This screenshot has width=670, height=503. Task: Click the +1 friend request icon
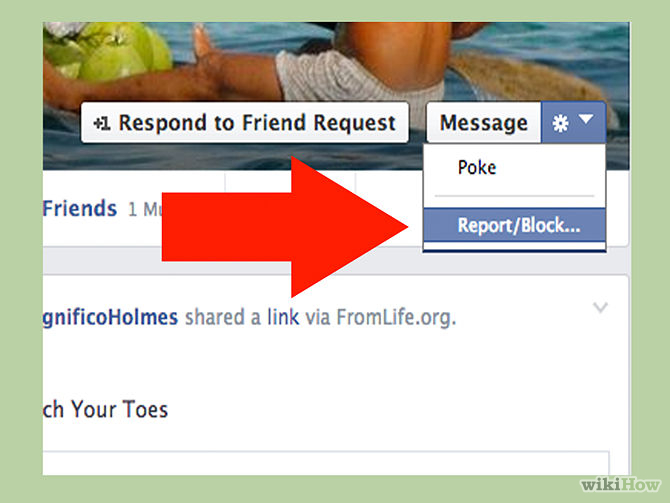pyautogui.click(x=100, y=124)
